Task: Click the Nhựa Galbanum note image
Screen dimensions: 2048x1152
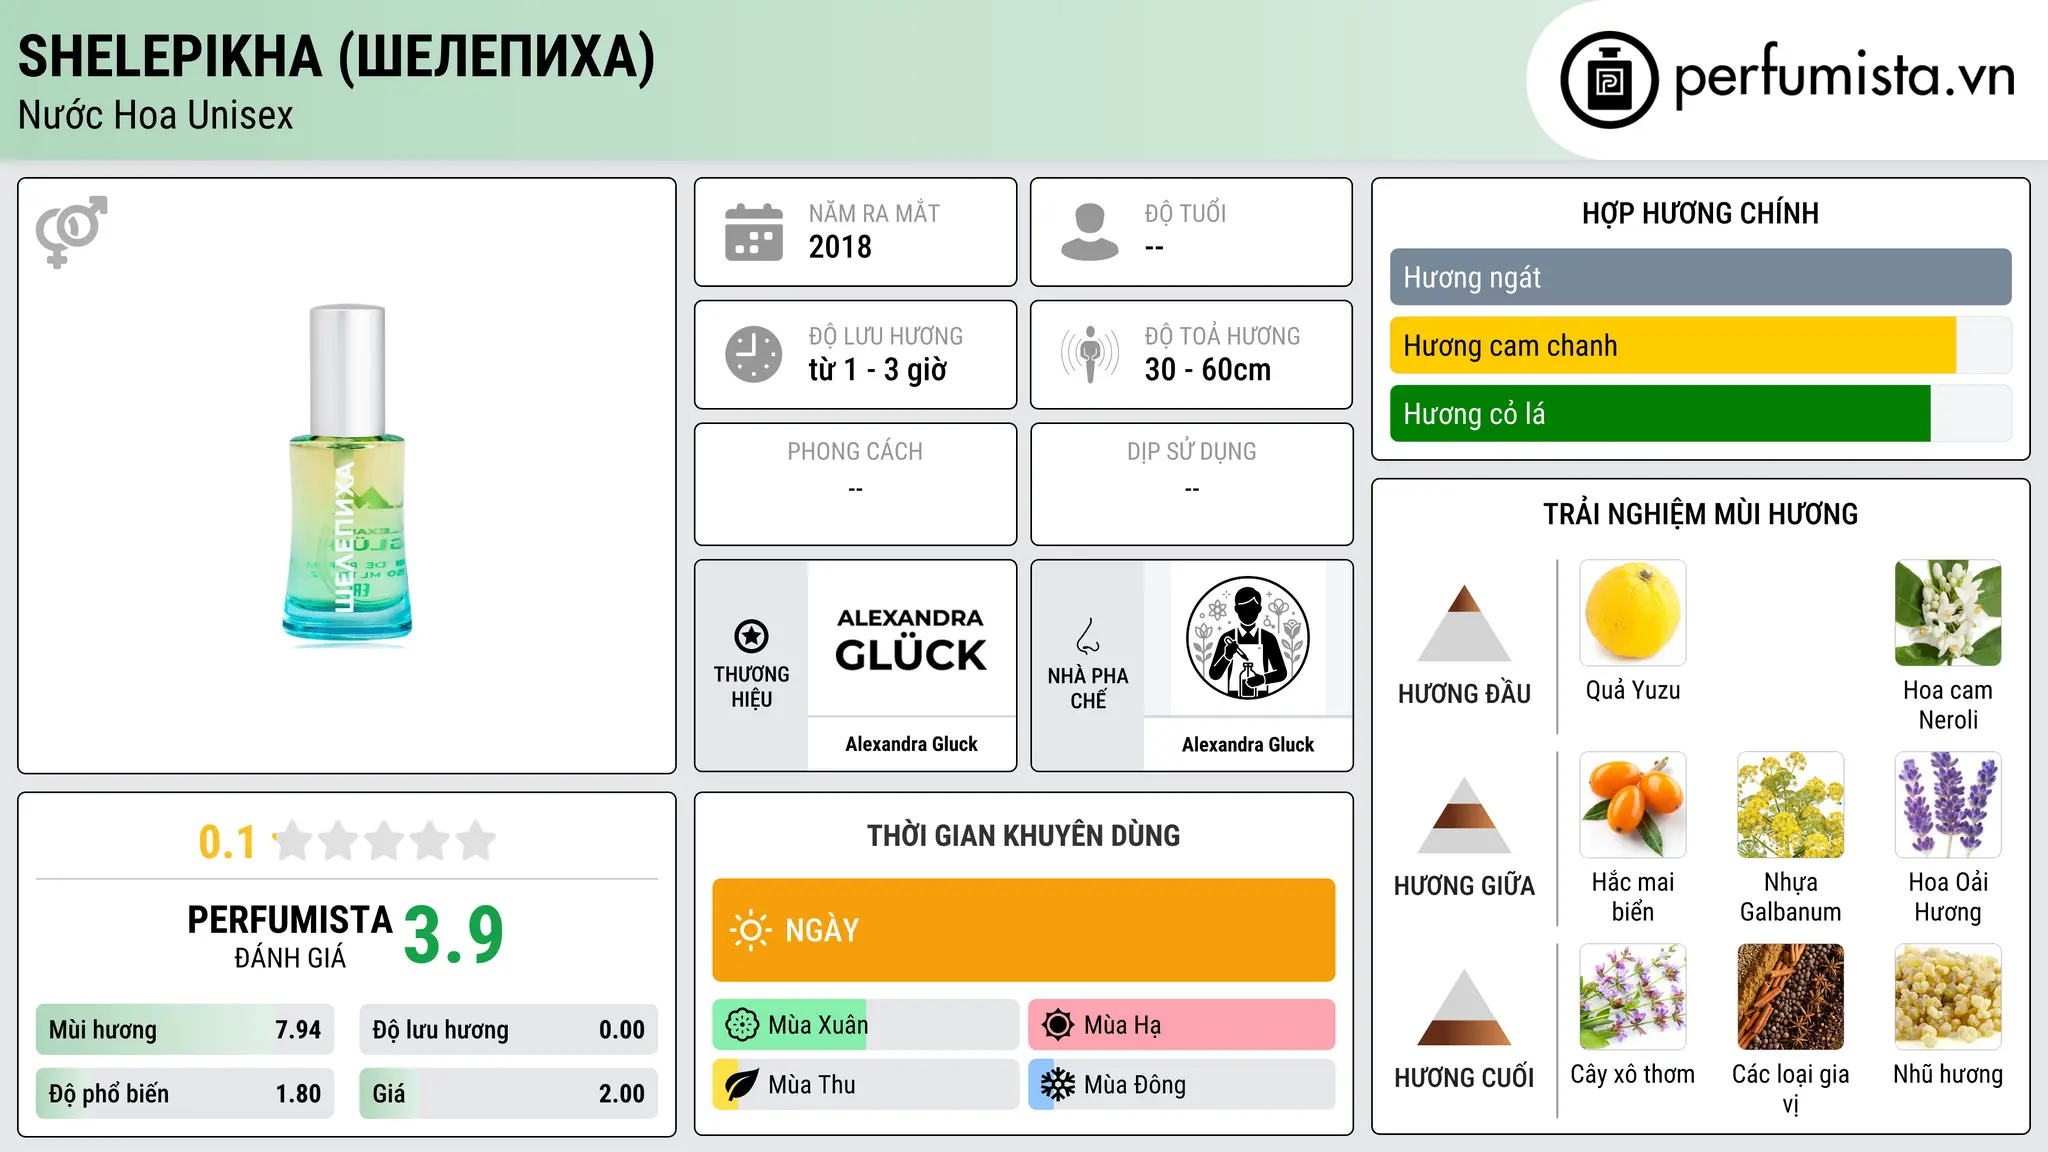Action: click(1791, 805)
